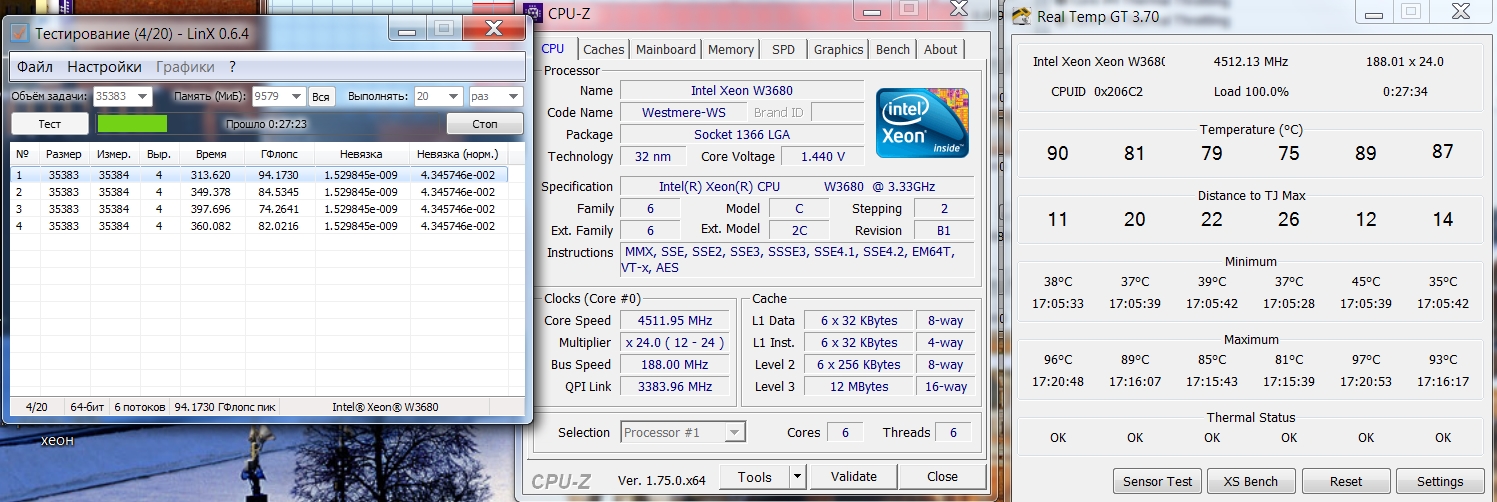Open the Графики menu in LinX
1497x502 pixels.
tap(185, 67)
